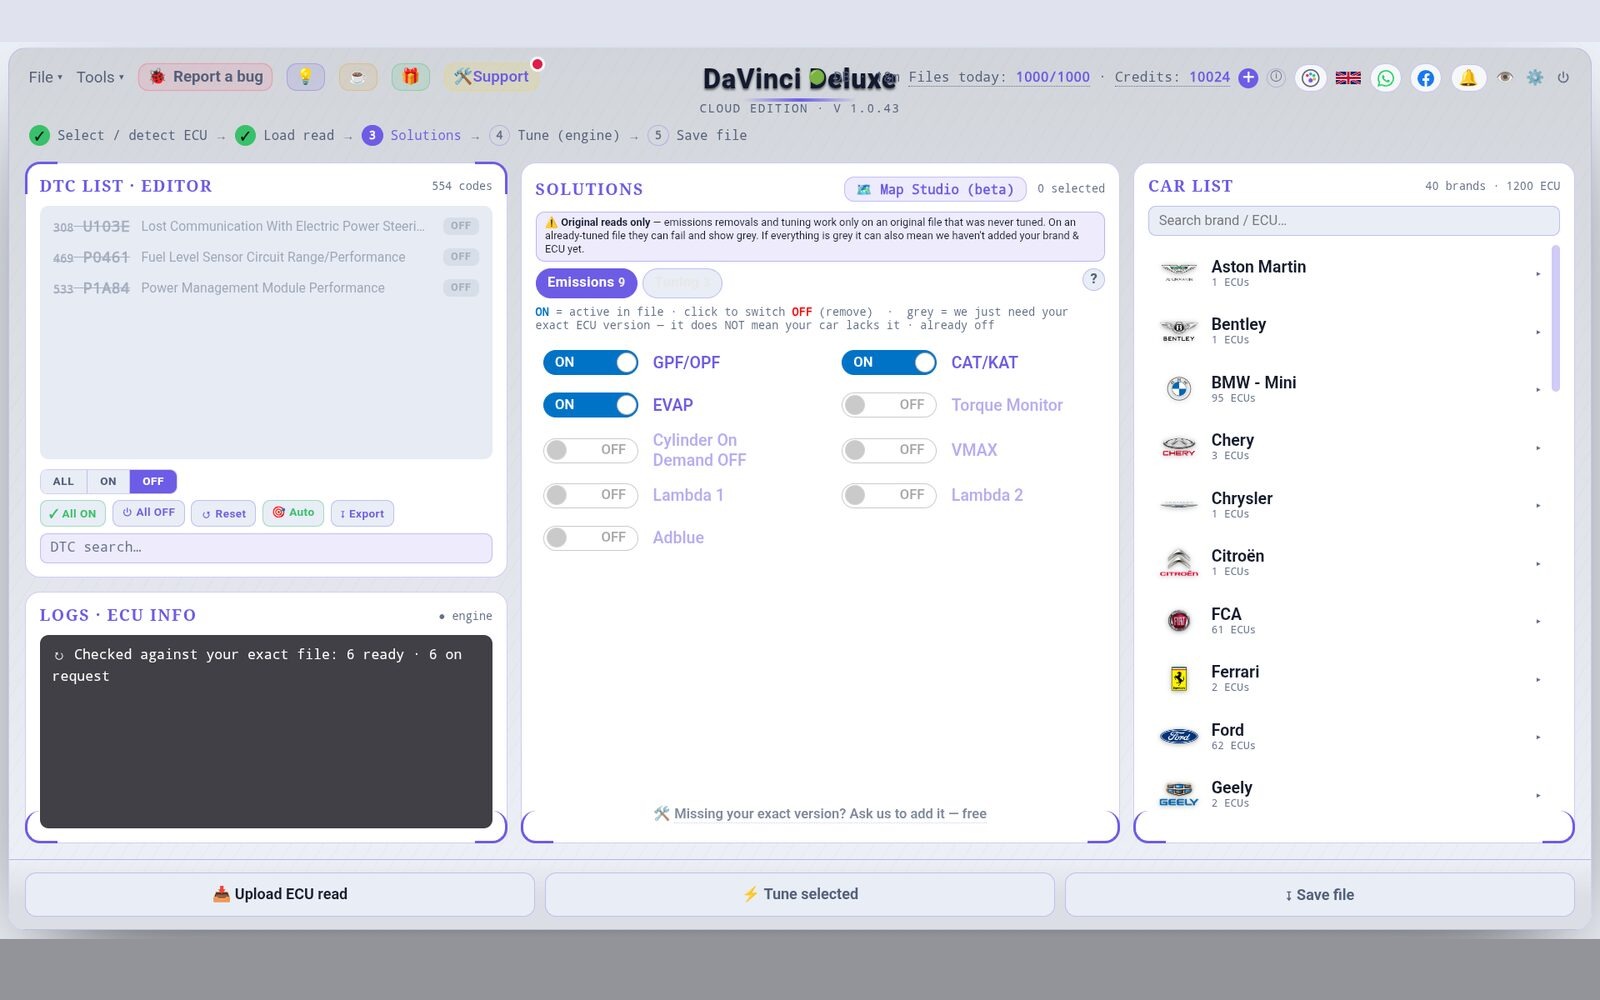Select the Bentley brand logo

tap(1179, 331)
